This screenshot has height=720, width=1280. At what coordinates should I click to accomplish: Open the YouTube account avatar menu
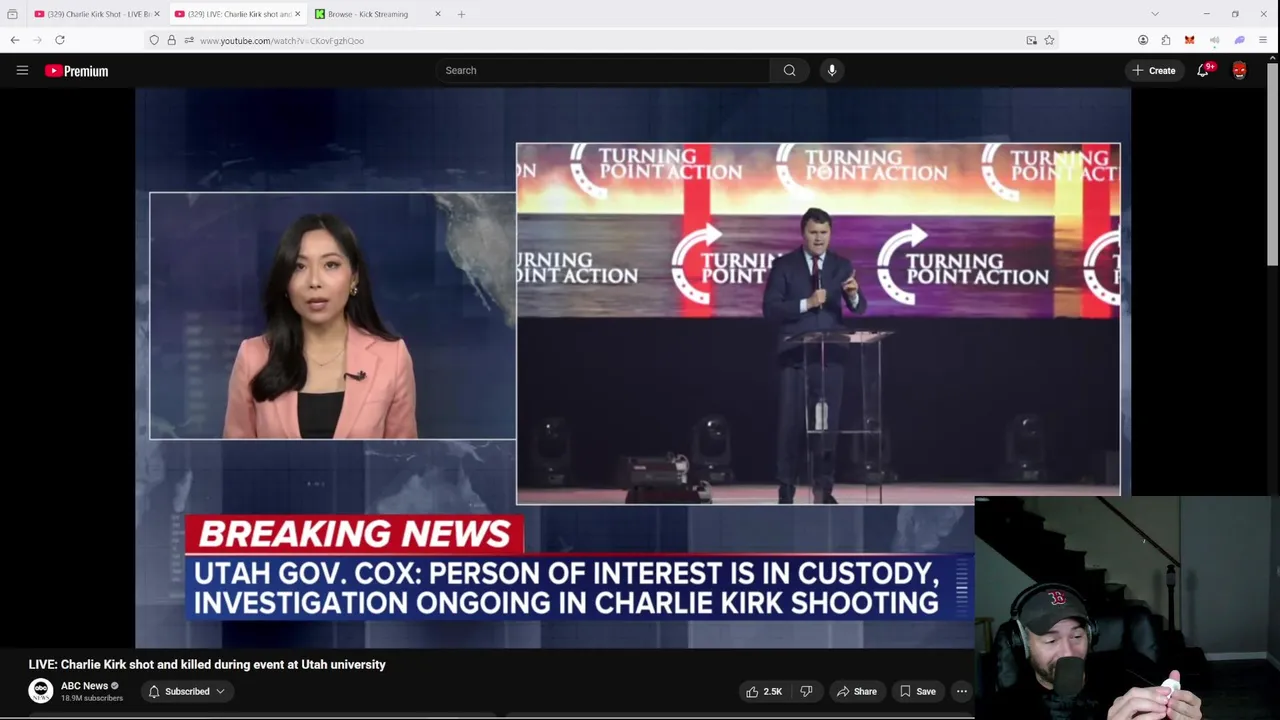[x=1240, y=70]
